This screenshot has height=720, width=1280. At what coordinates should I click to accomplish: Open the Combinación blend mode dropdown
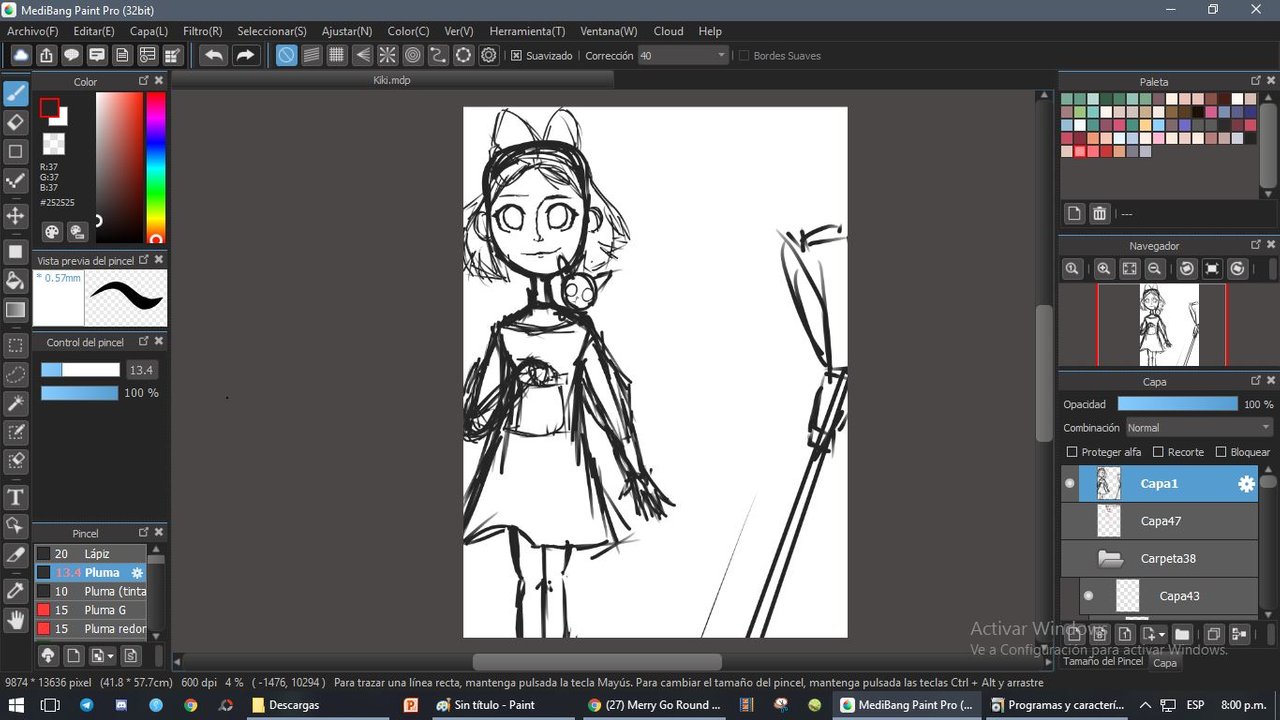1198,428
